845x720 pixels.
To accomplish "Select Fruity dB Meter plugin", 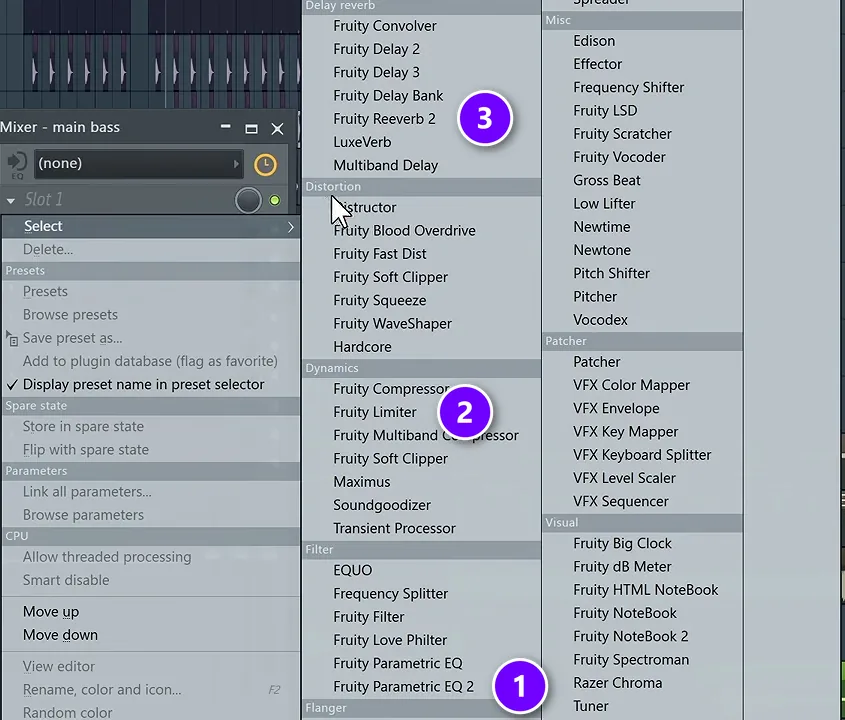I will (622, 566).
